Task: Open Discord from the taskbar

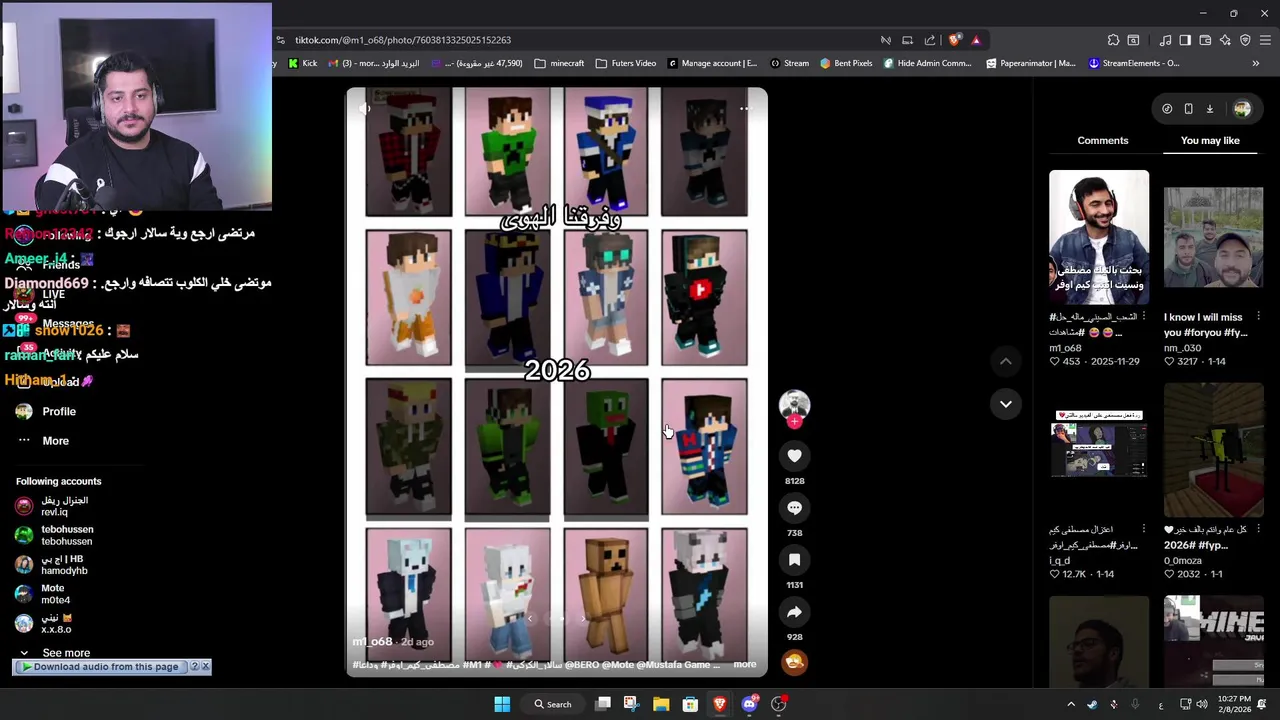Action: pos(750,704)
